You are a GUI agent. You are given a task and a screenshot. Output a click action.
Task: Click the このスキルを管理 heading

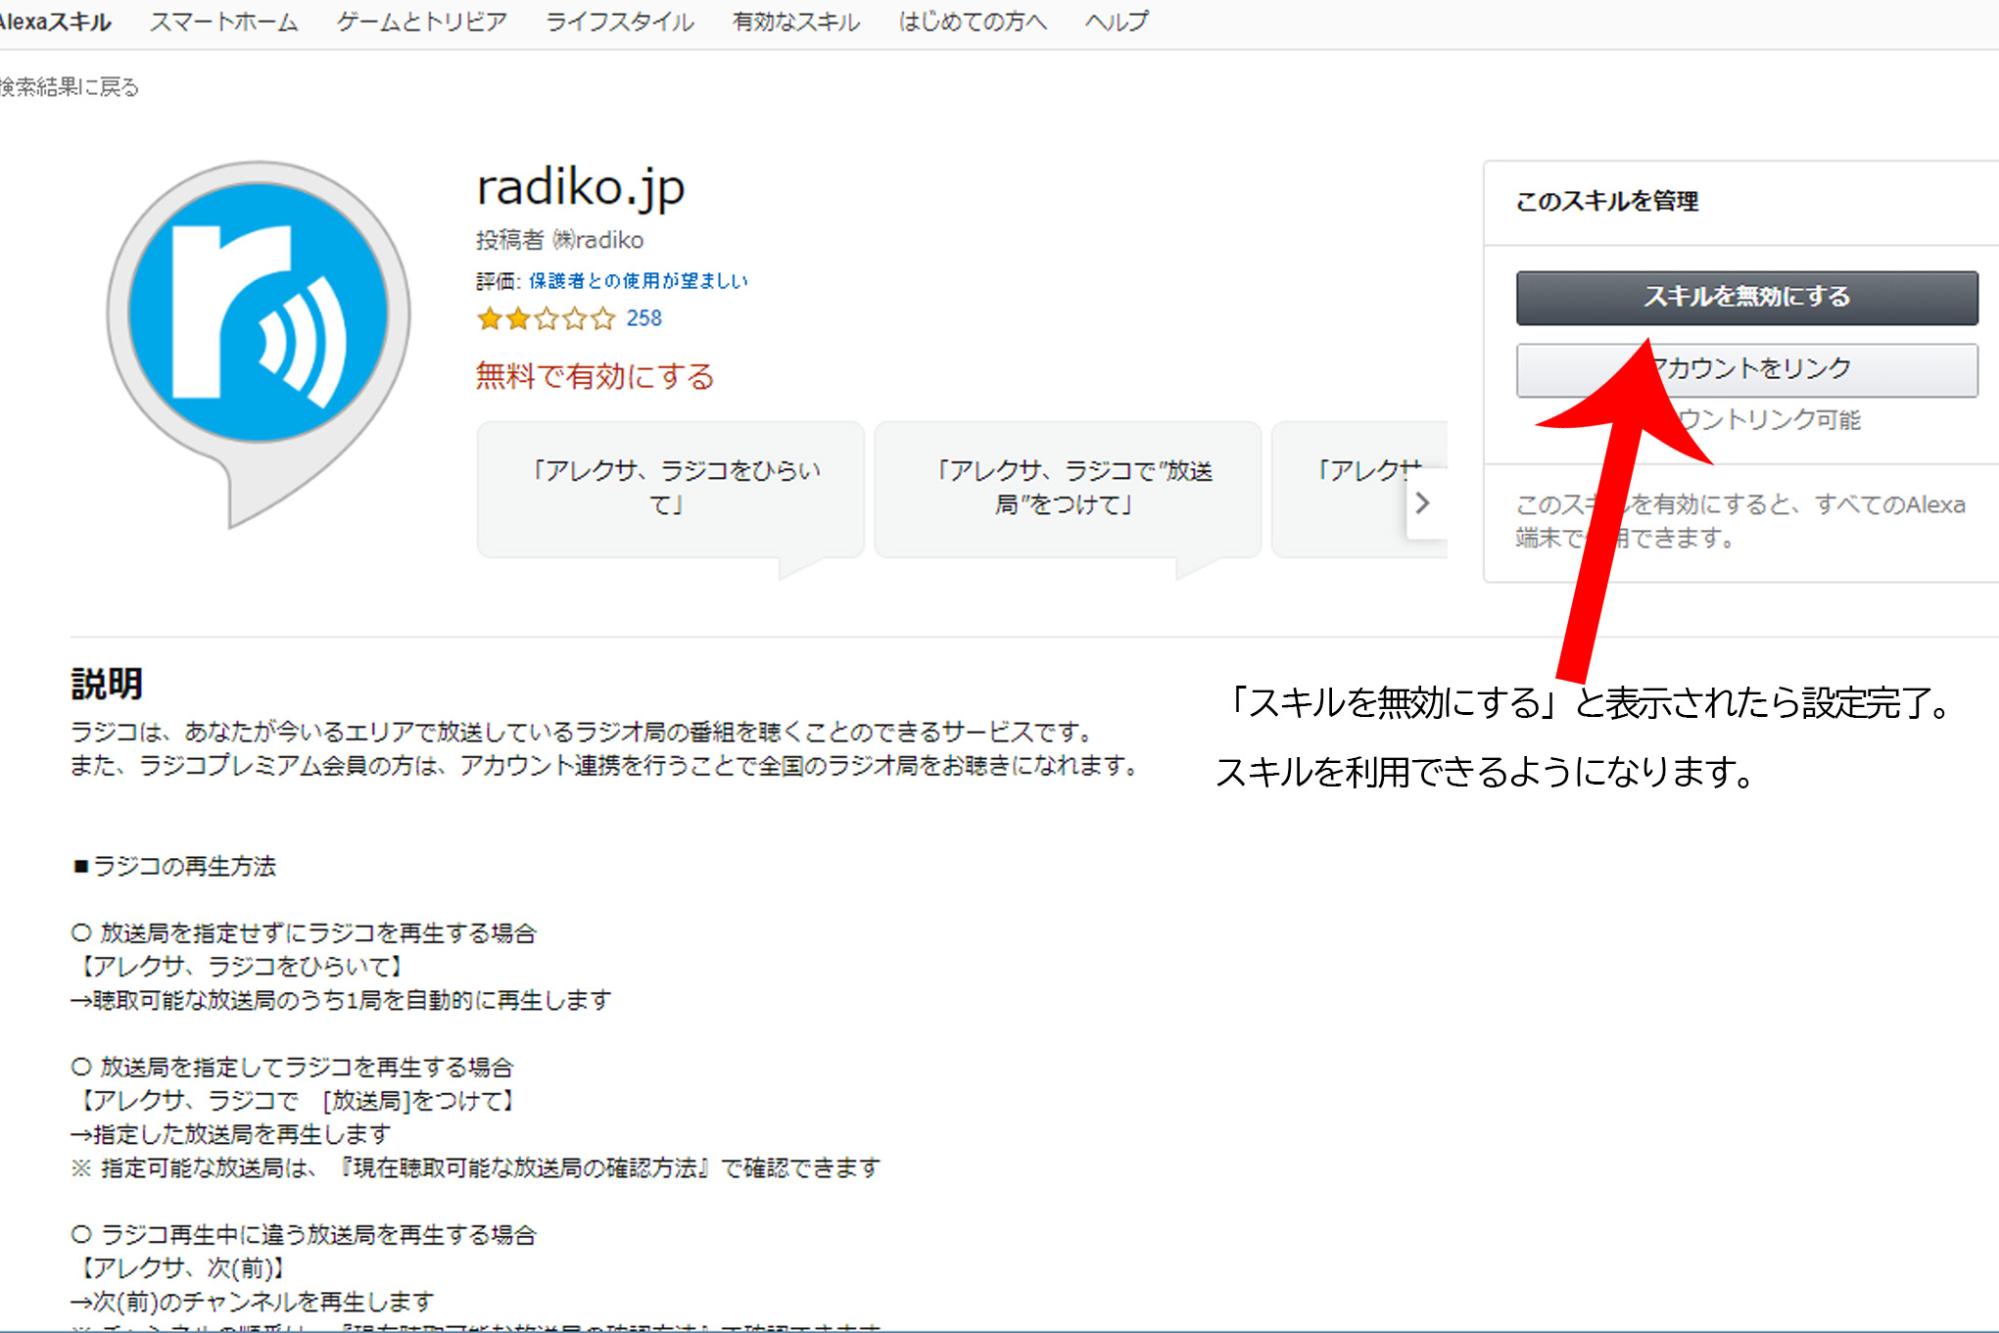(x=1607, y=202)
